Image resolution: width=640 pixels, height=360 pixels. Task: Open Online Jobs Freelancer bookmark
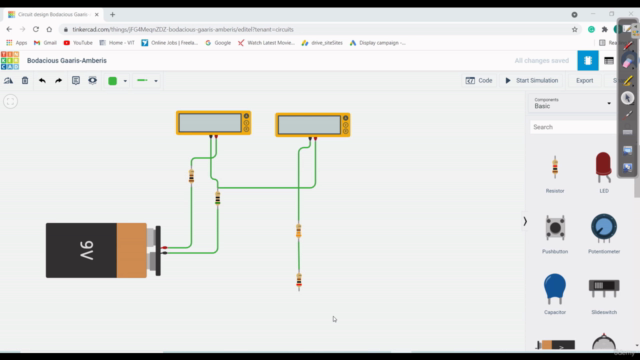pos(169,43)
